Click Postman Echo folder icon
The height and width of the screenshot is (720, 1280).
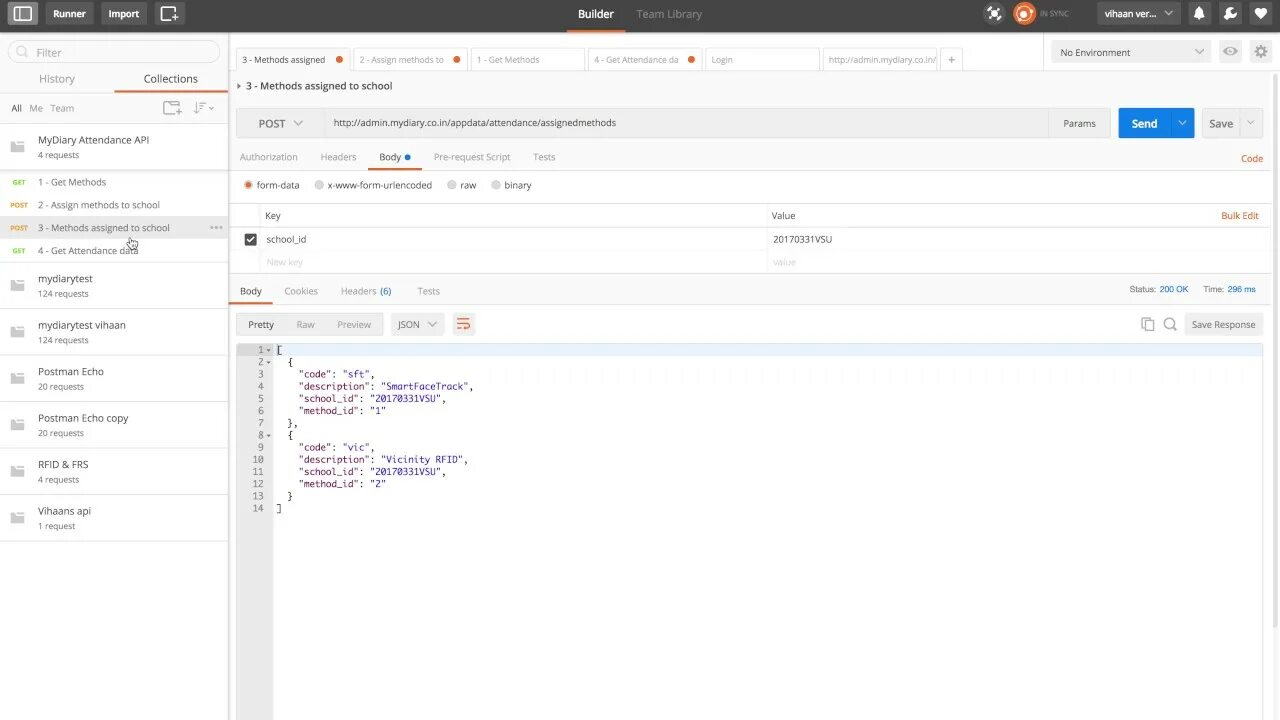17,379
